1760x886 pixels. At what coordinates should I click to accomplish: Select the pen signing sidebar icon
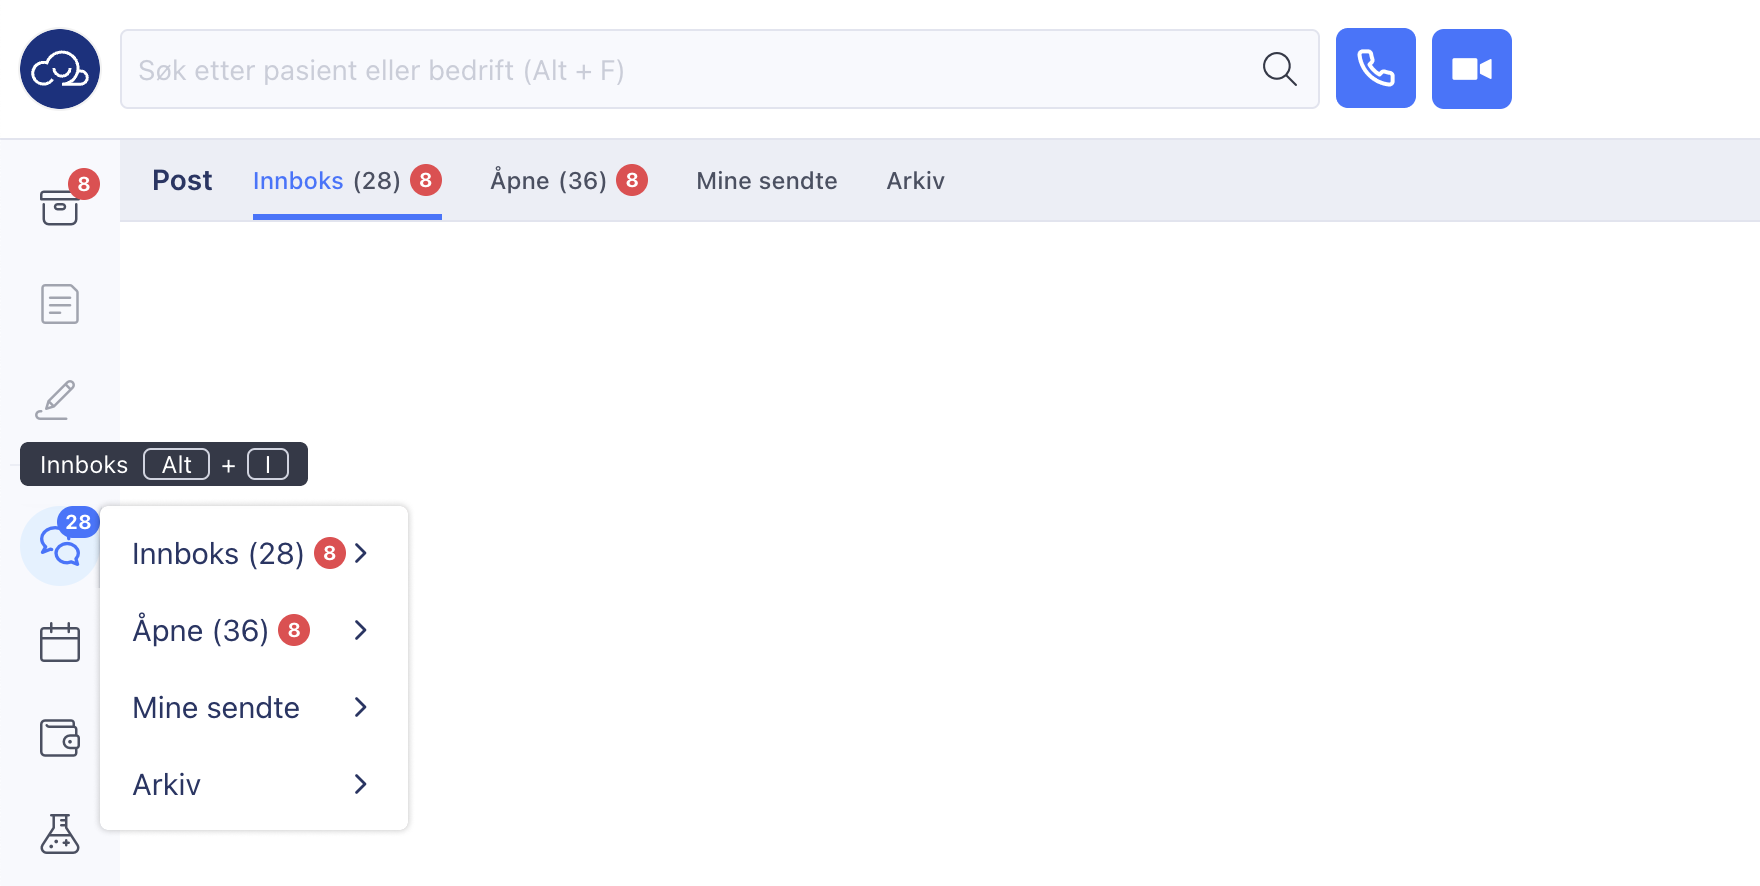pos(56,400)
